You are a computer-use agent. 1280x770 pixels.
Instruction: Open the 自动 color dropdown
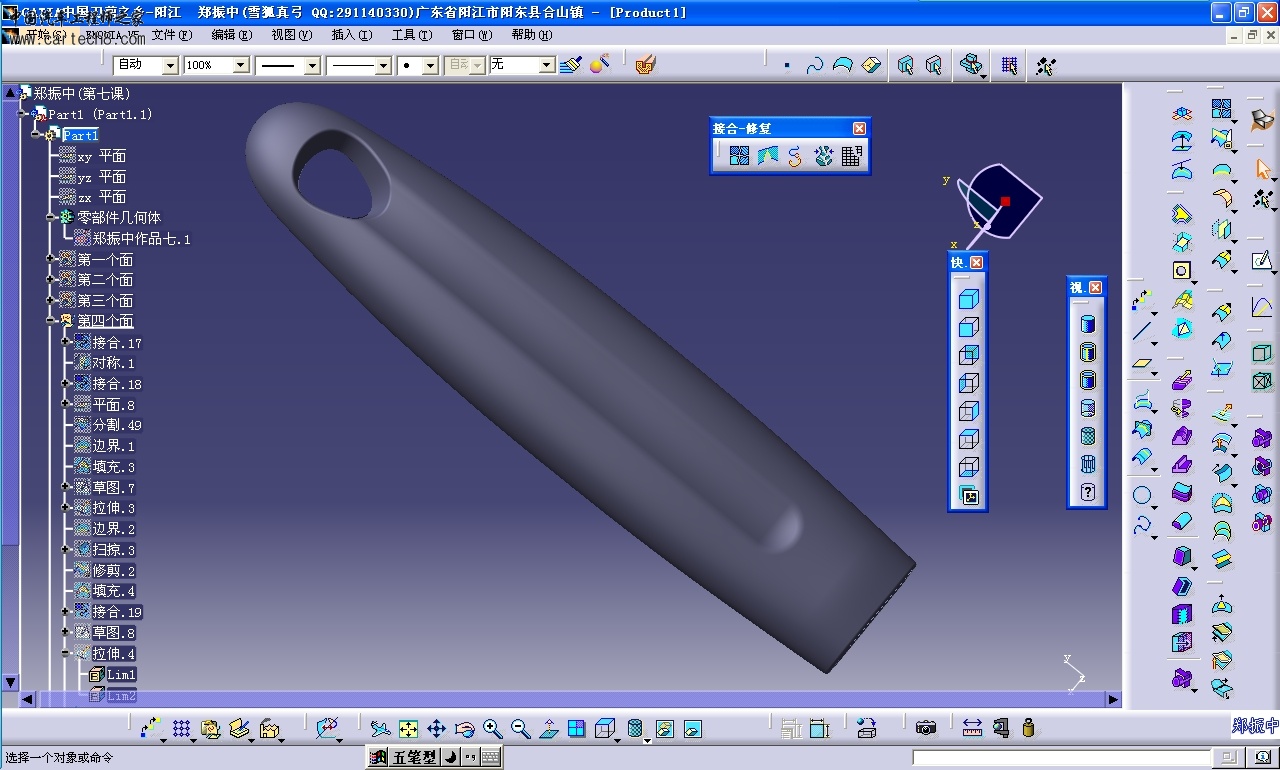click(x=170, y=65)
